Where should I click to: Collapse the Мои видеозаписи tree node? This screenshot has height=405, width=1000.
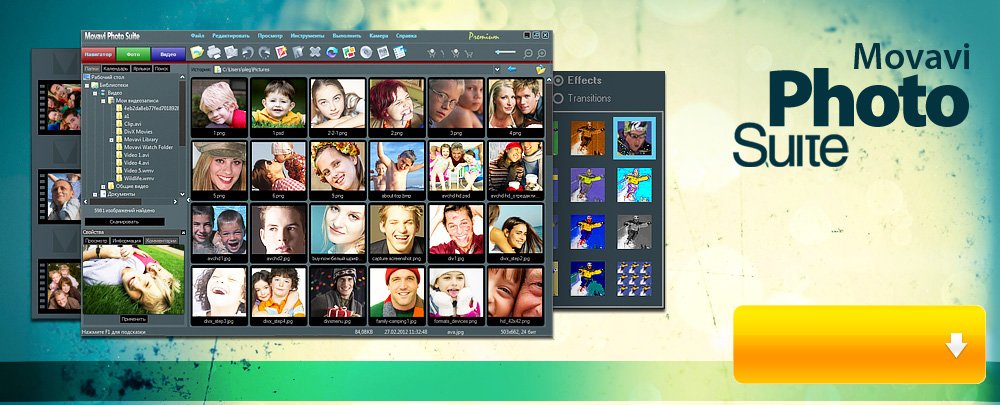click(103, 101)
